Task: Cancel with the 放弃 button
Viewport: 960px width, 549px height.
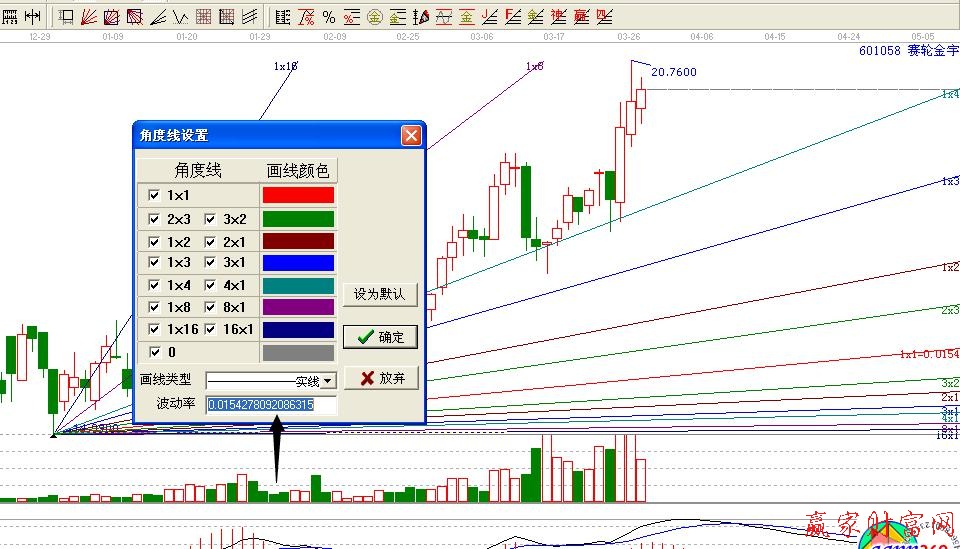Action: 380,378
